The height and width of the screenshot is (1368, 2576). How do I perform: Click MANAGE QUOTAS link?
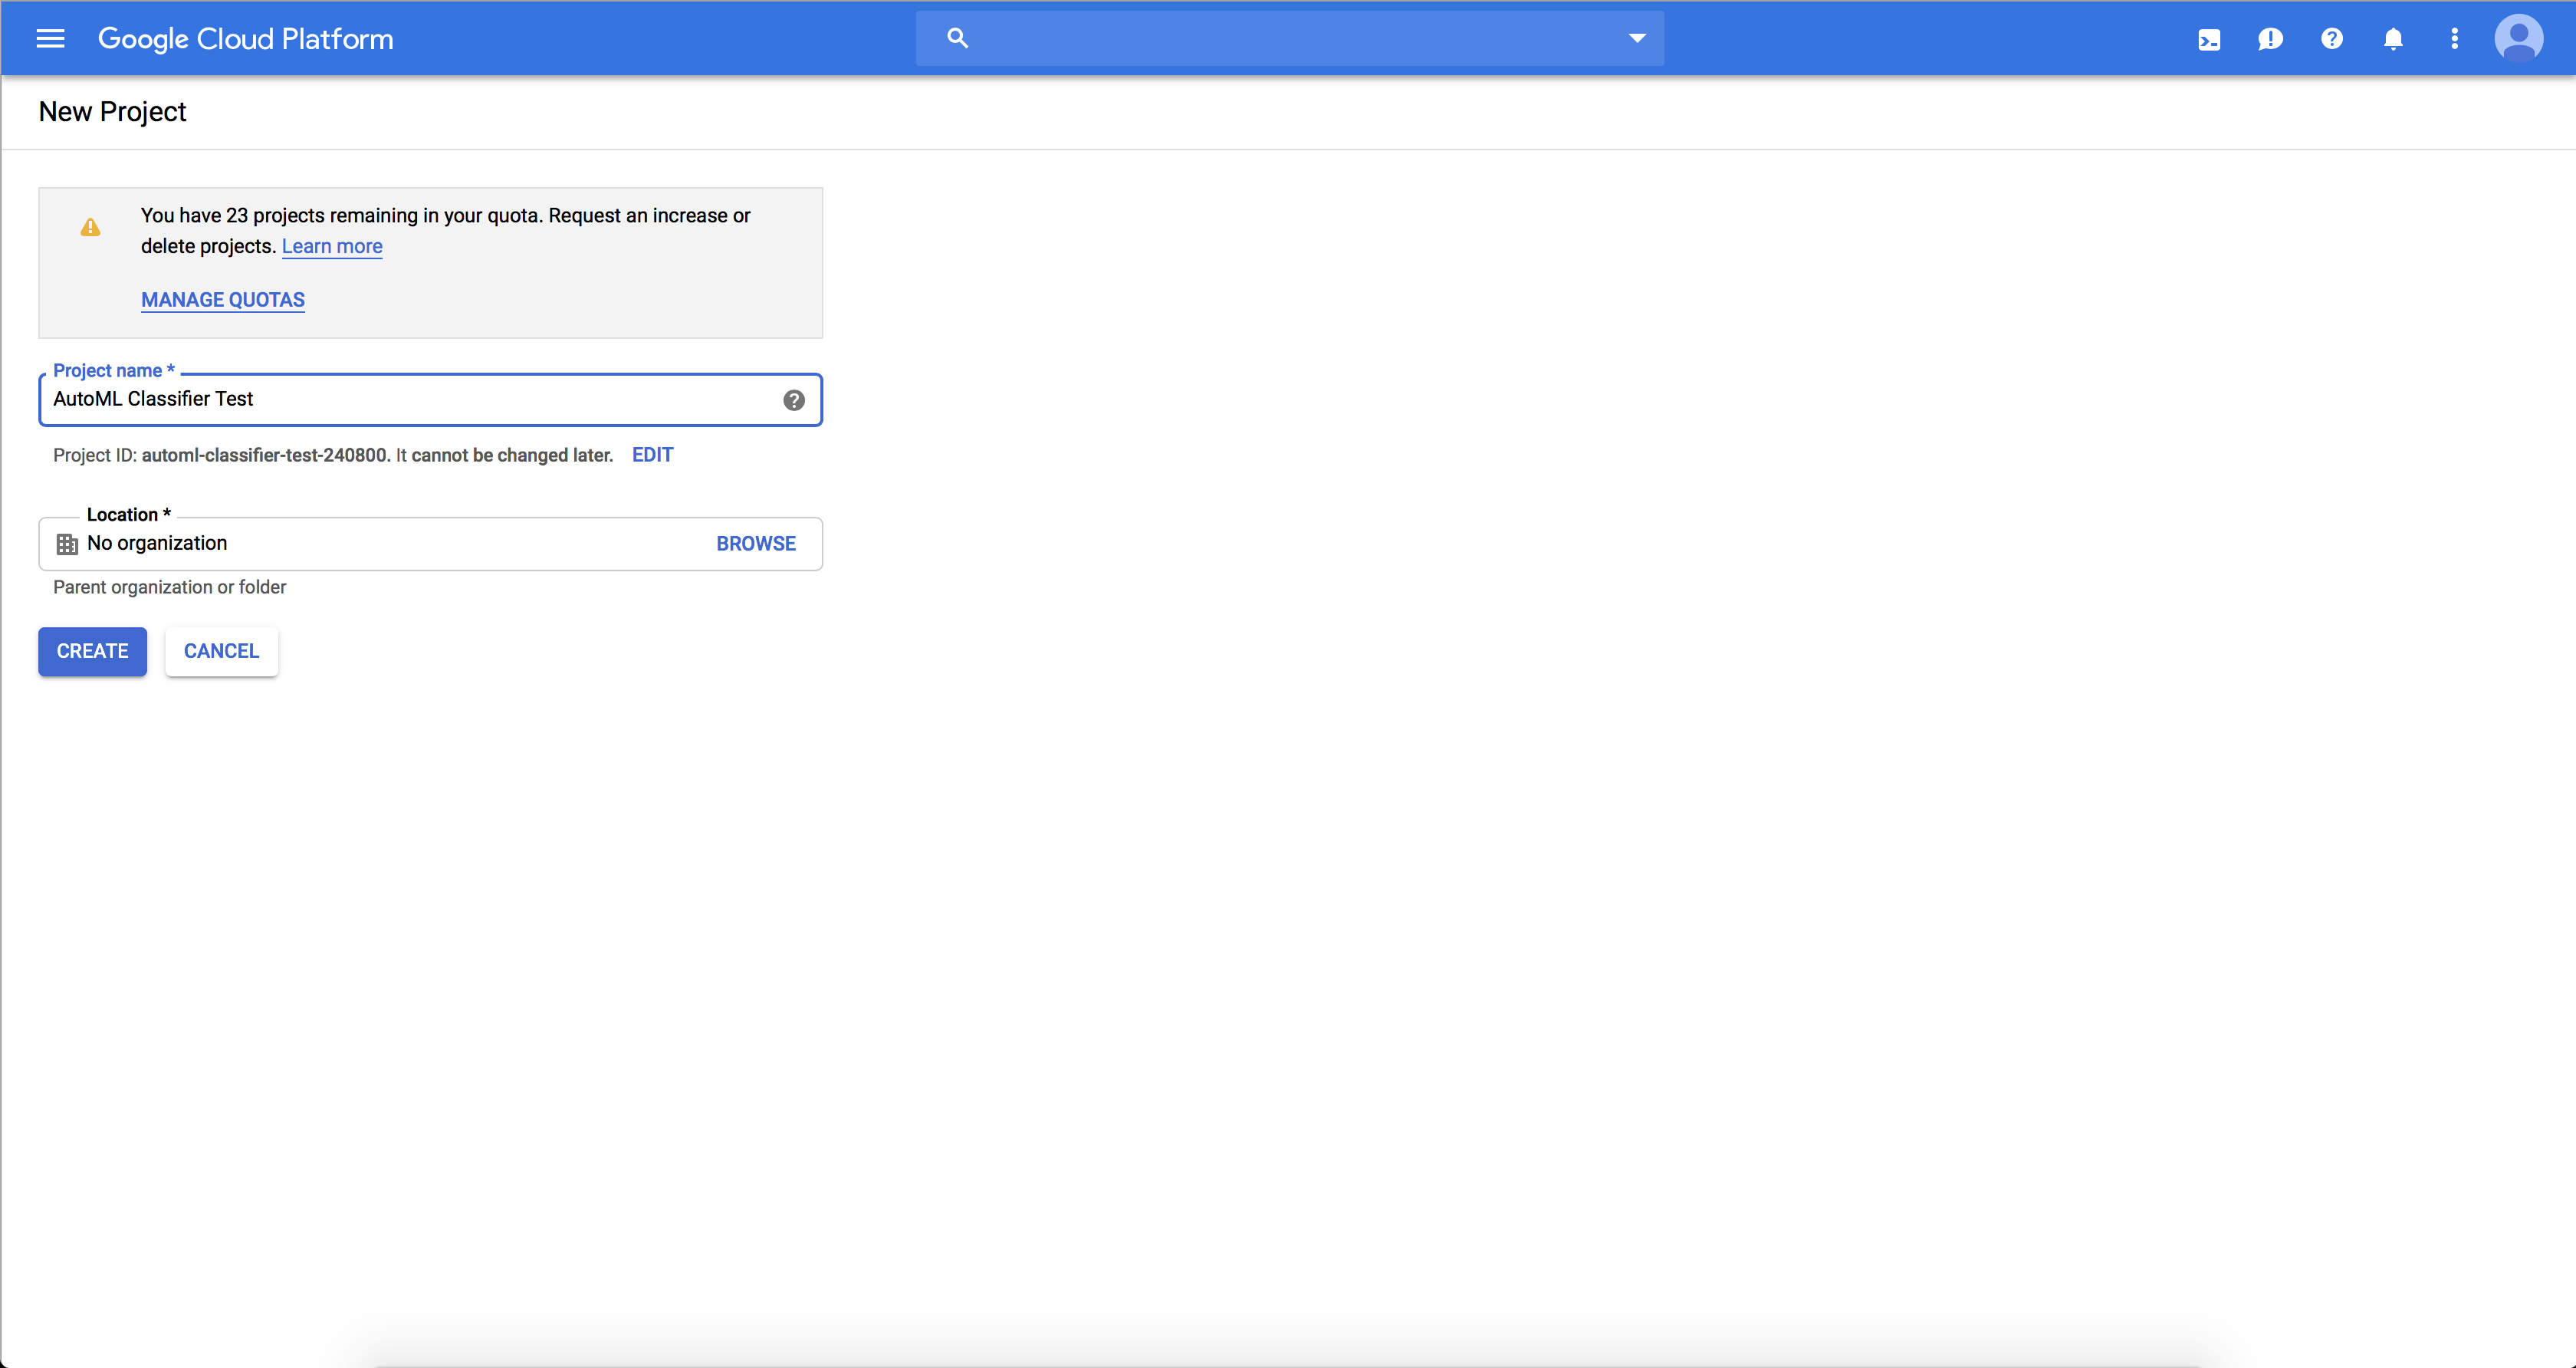[x=223, y=300]
